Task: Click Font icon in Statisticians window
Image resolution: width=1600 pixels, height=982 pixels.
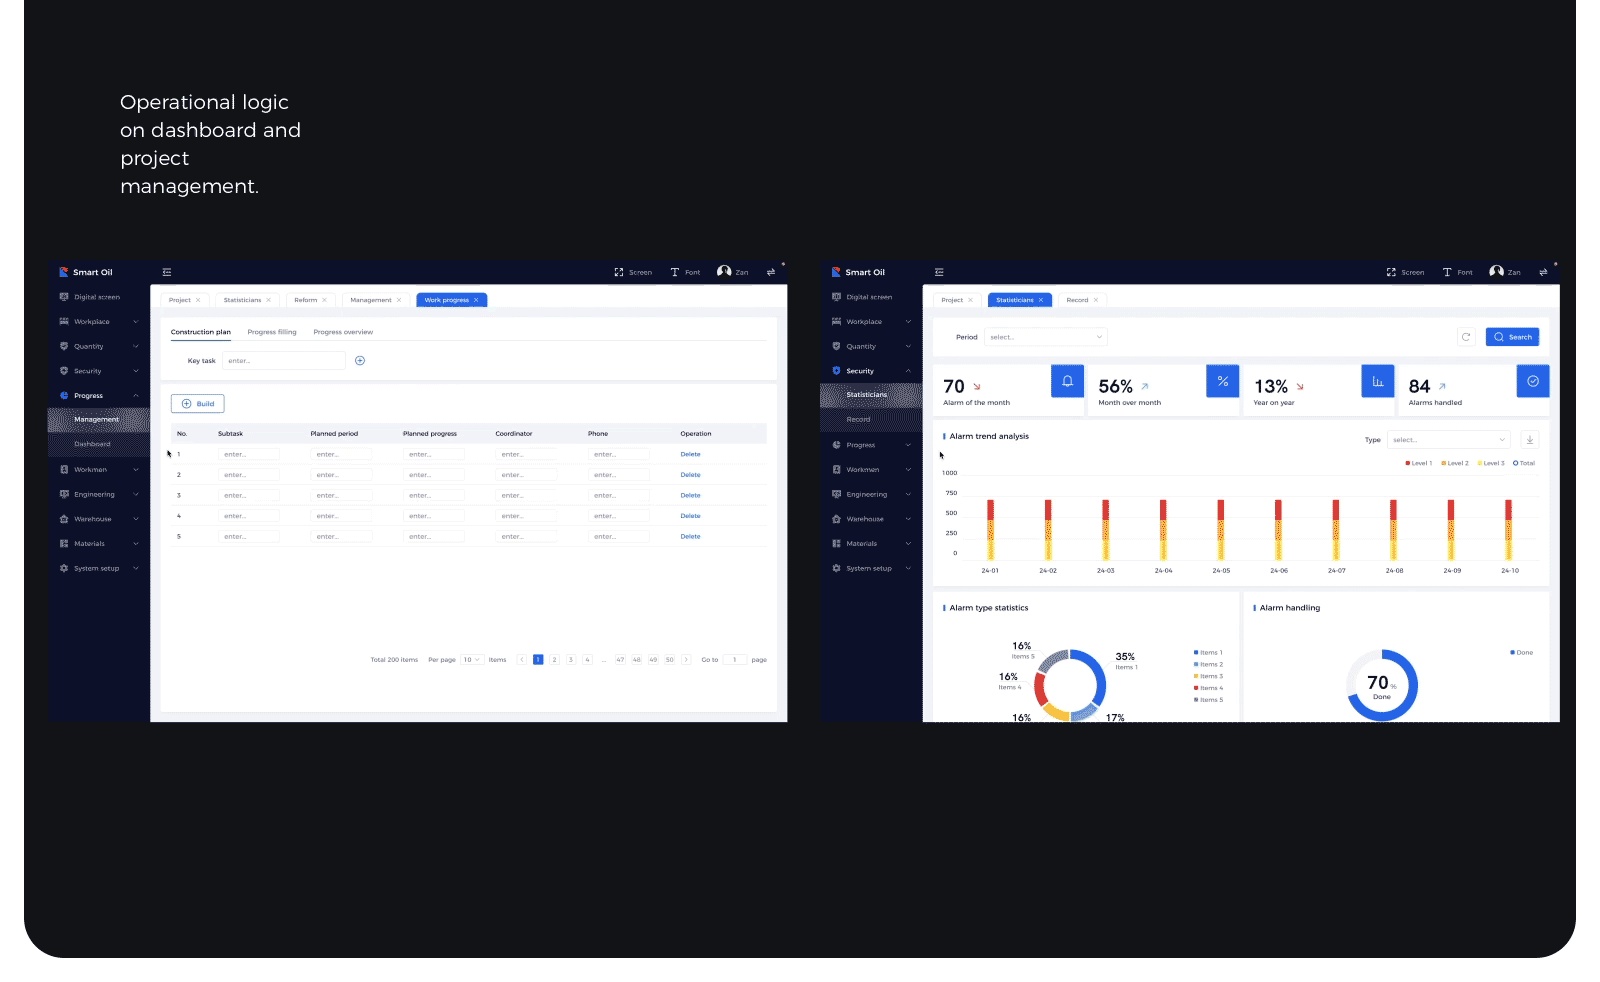Action: [1447, 272]
